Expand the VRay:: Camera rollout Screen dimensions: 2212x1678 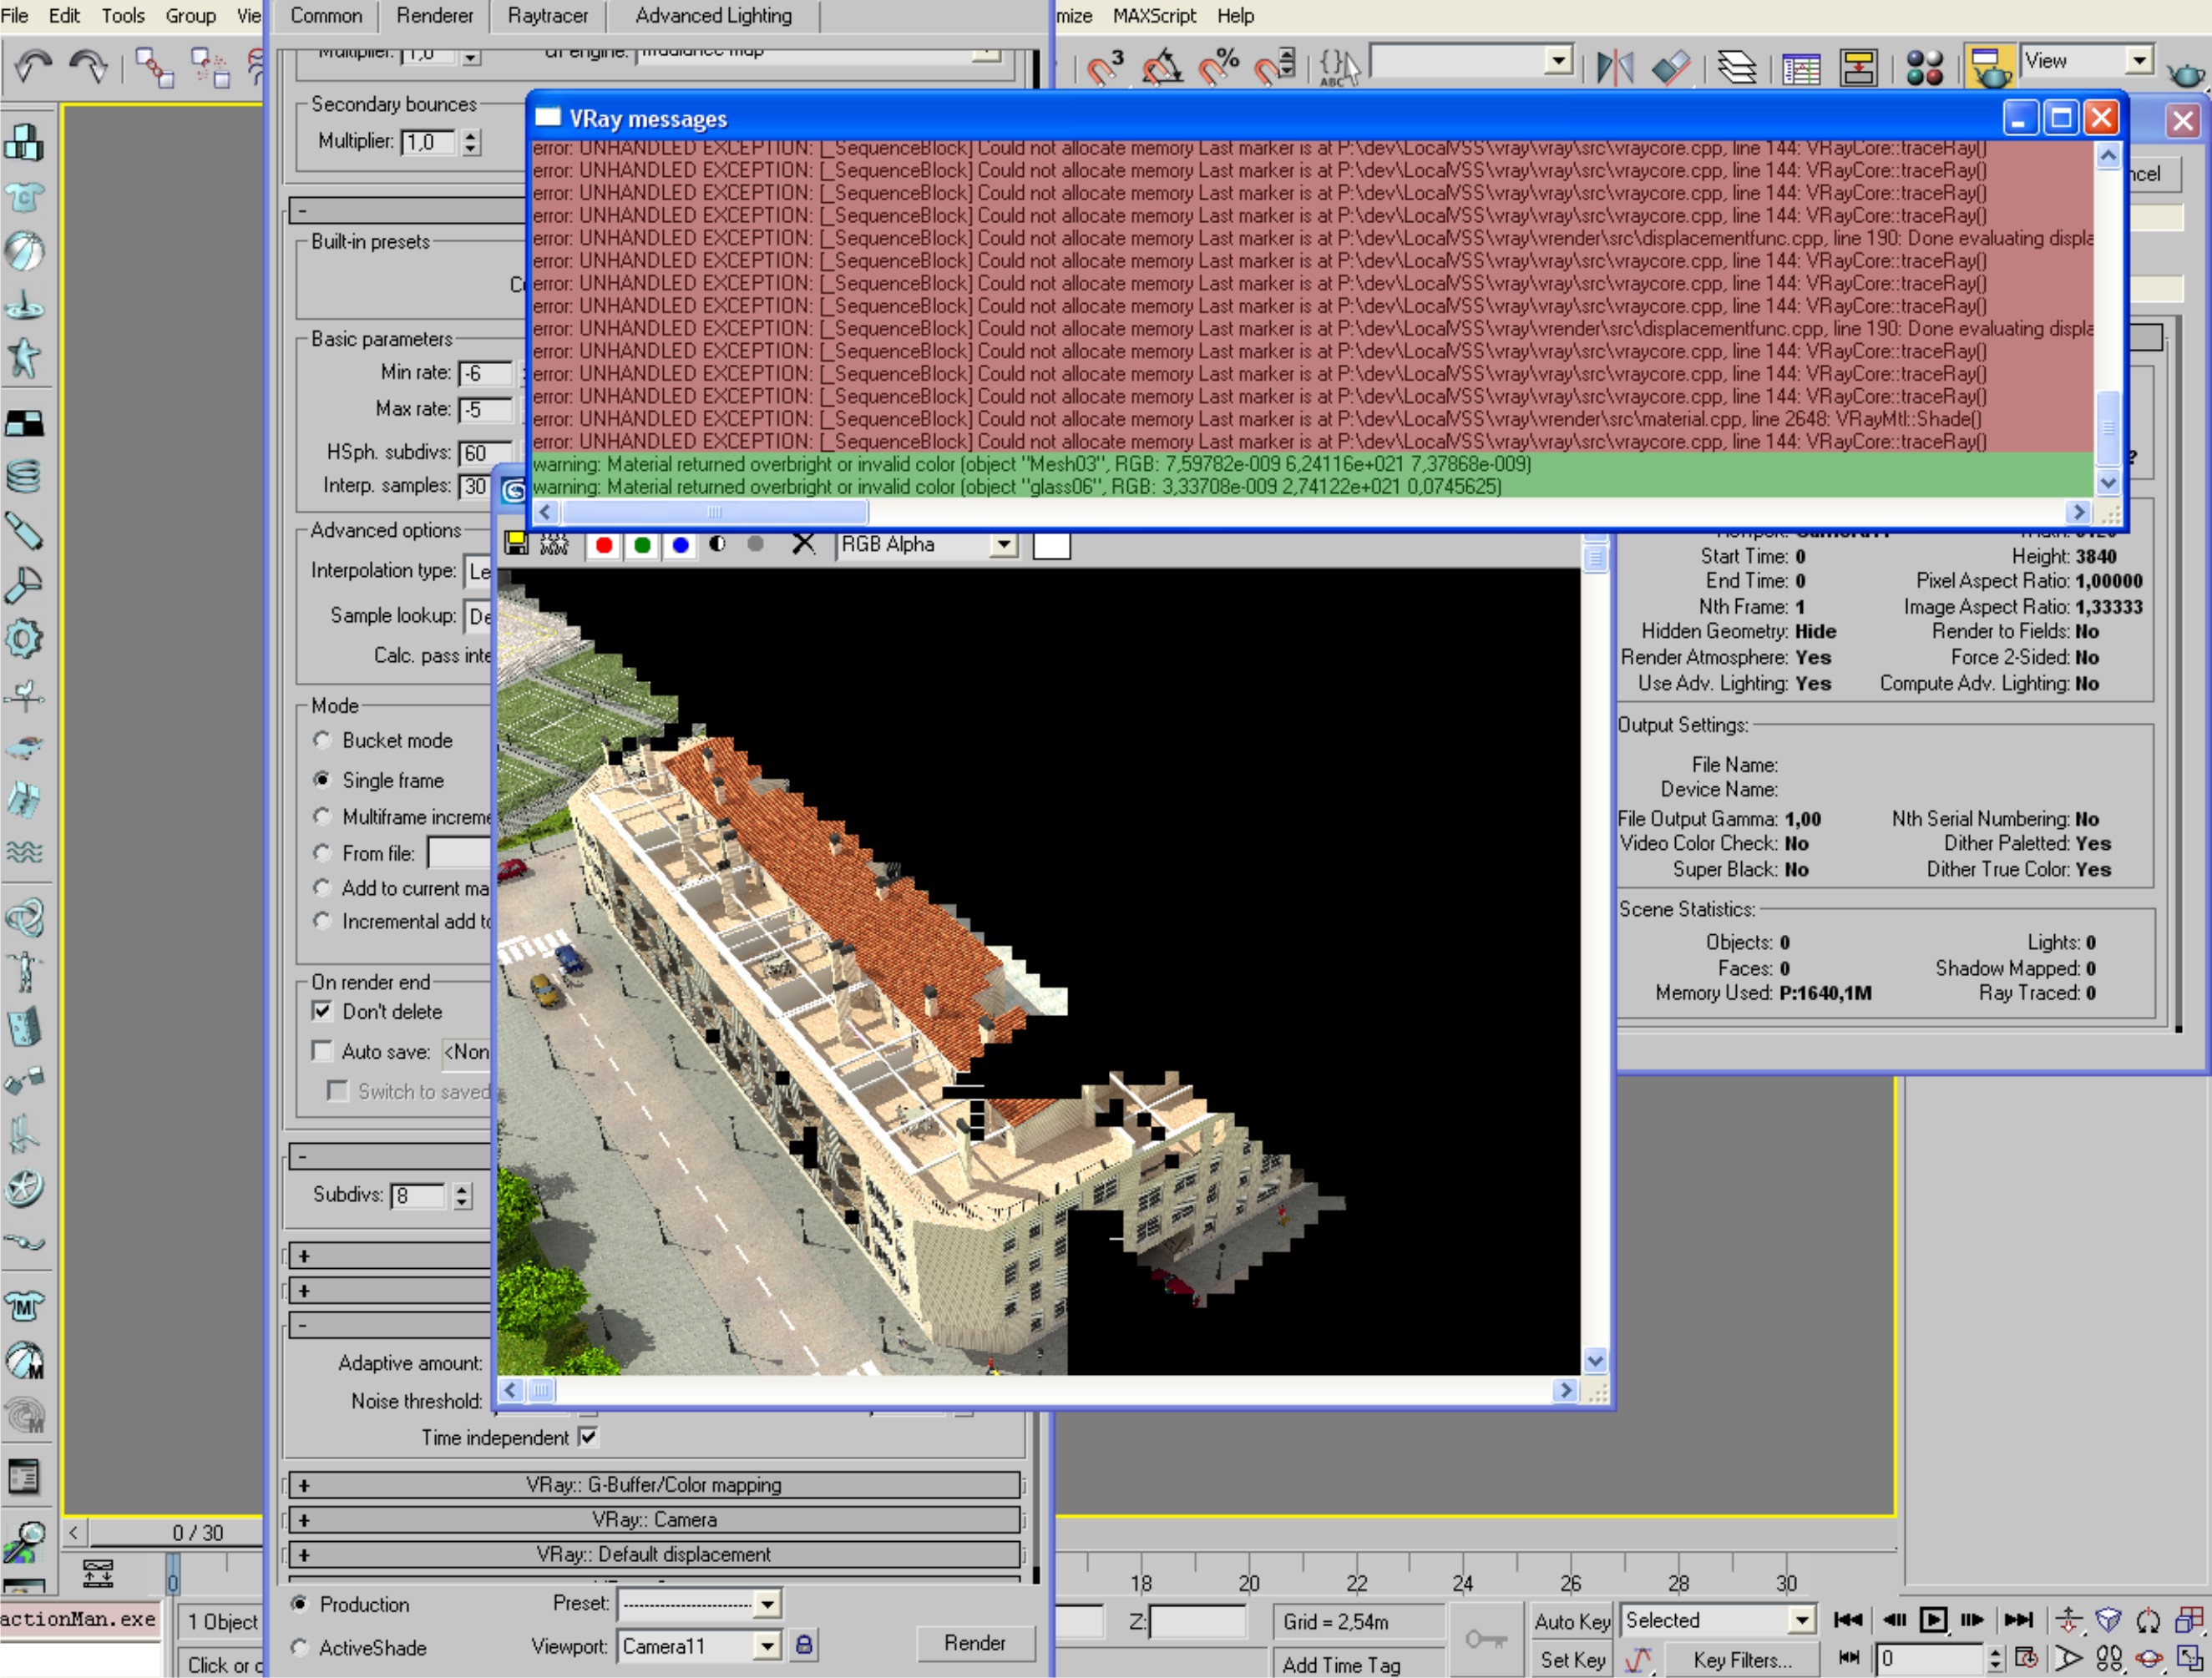tap(654, 1519)
